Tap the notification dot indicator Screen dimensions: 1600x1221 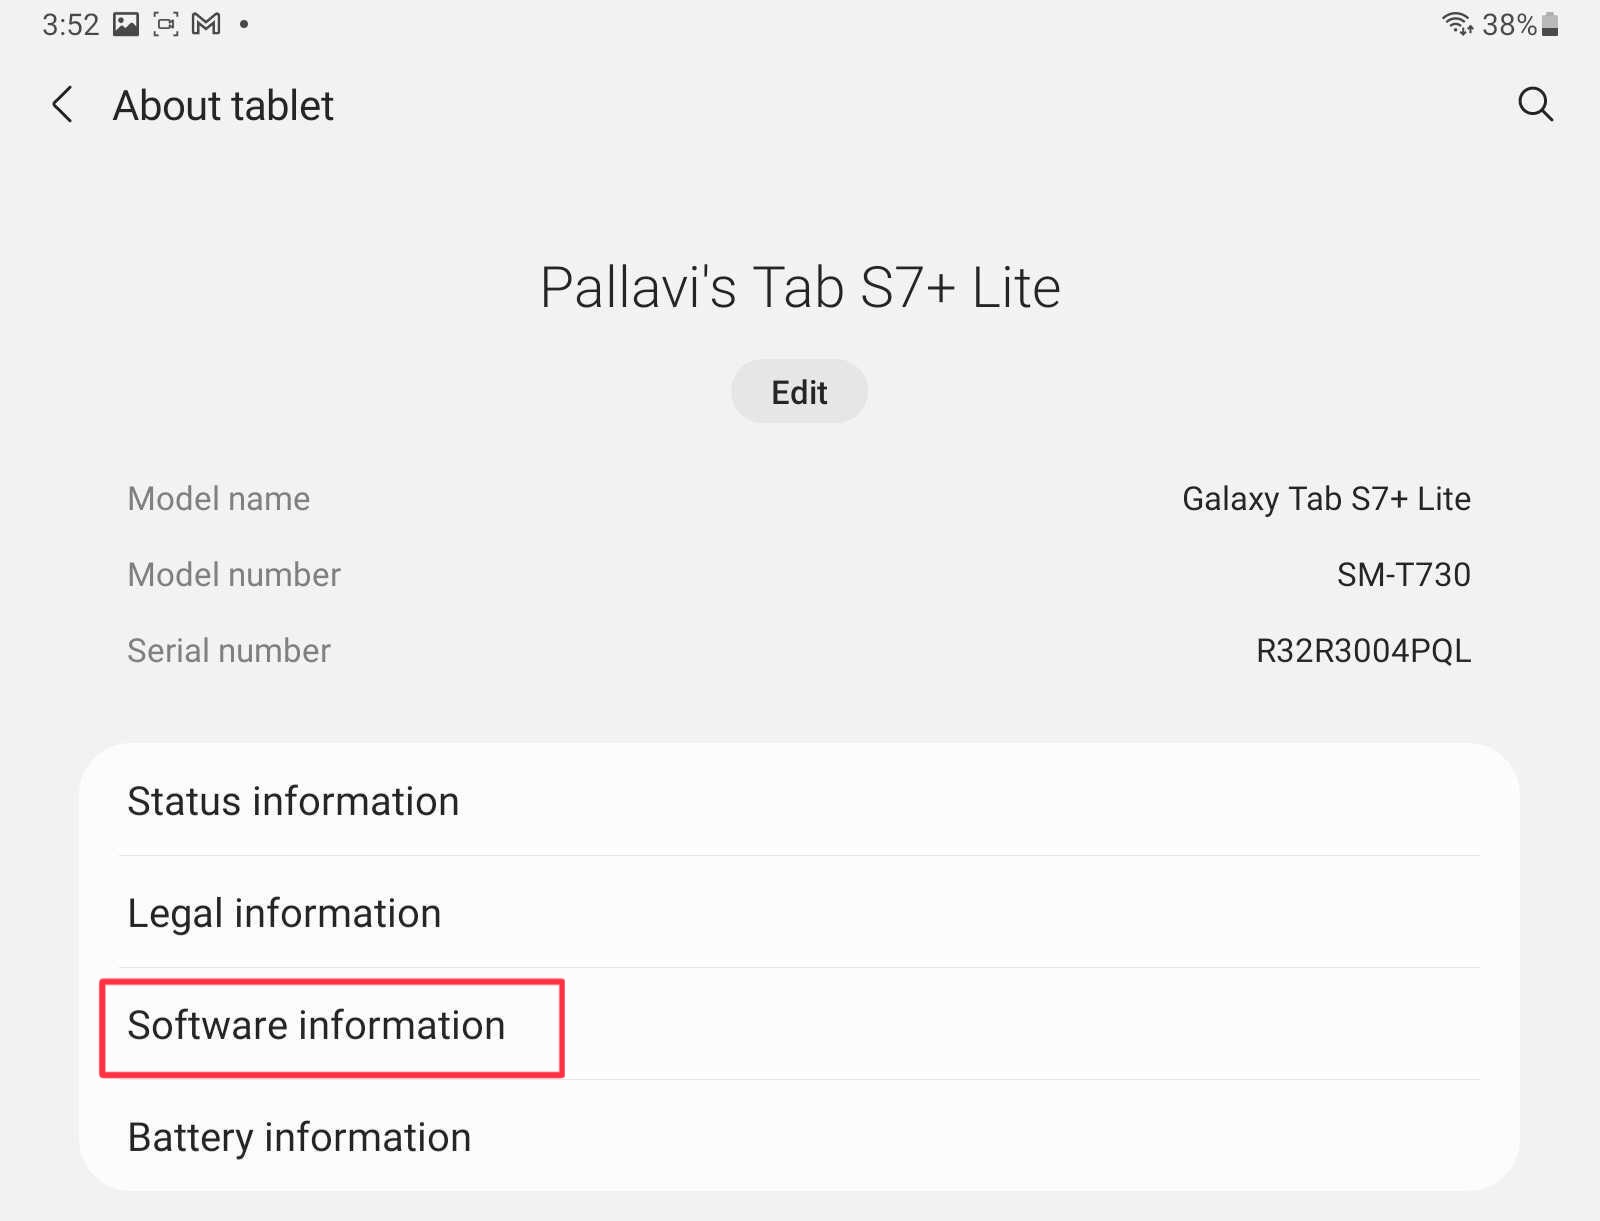[243, 24]
